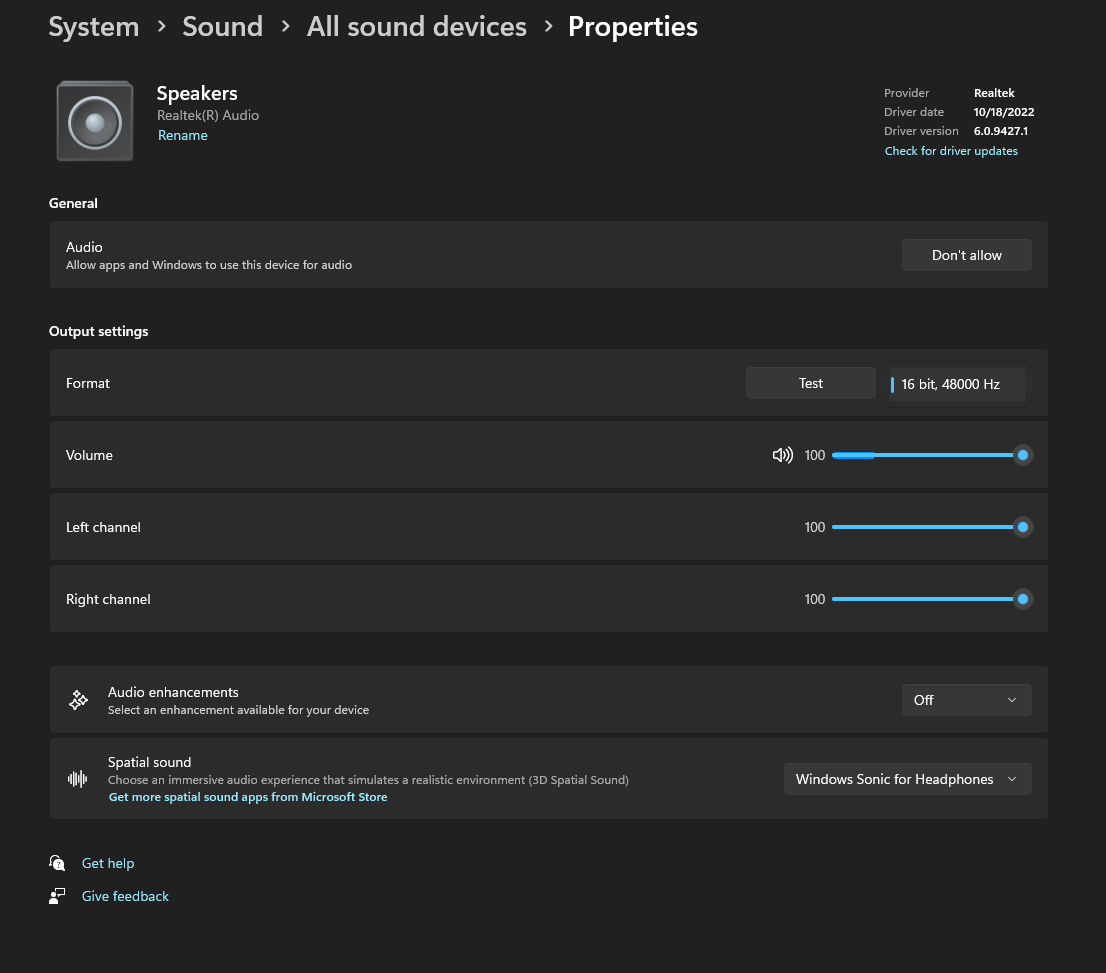This screenshot has height=973, width=1106.
Task: Test the speaker output format
Action: [810, 383]
